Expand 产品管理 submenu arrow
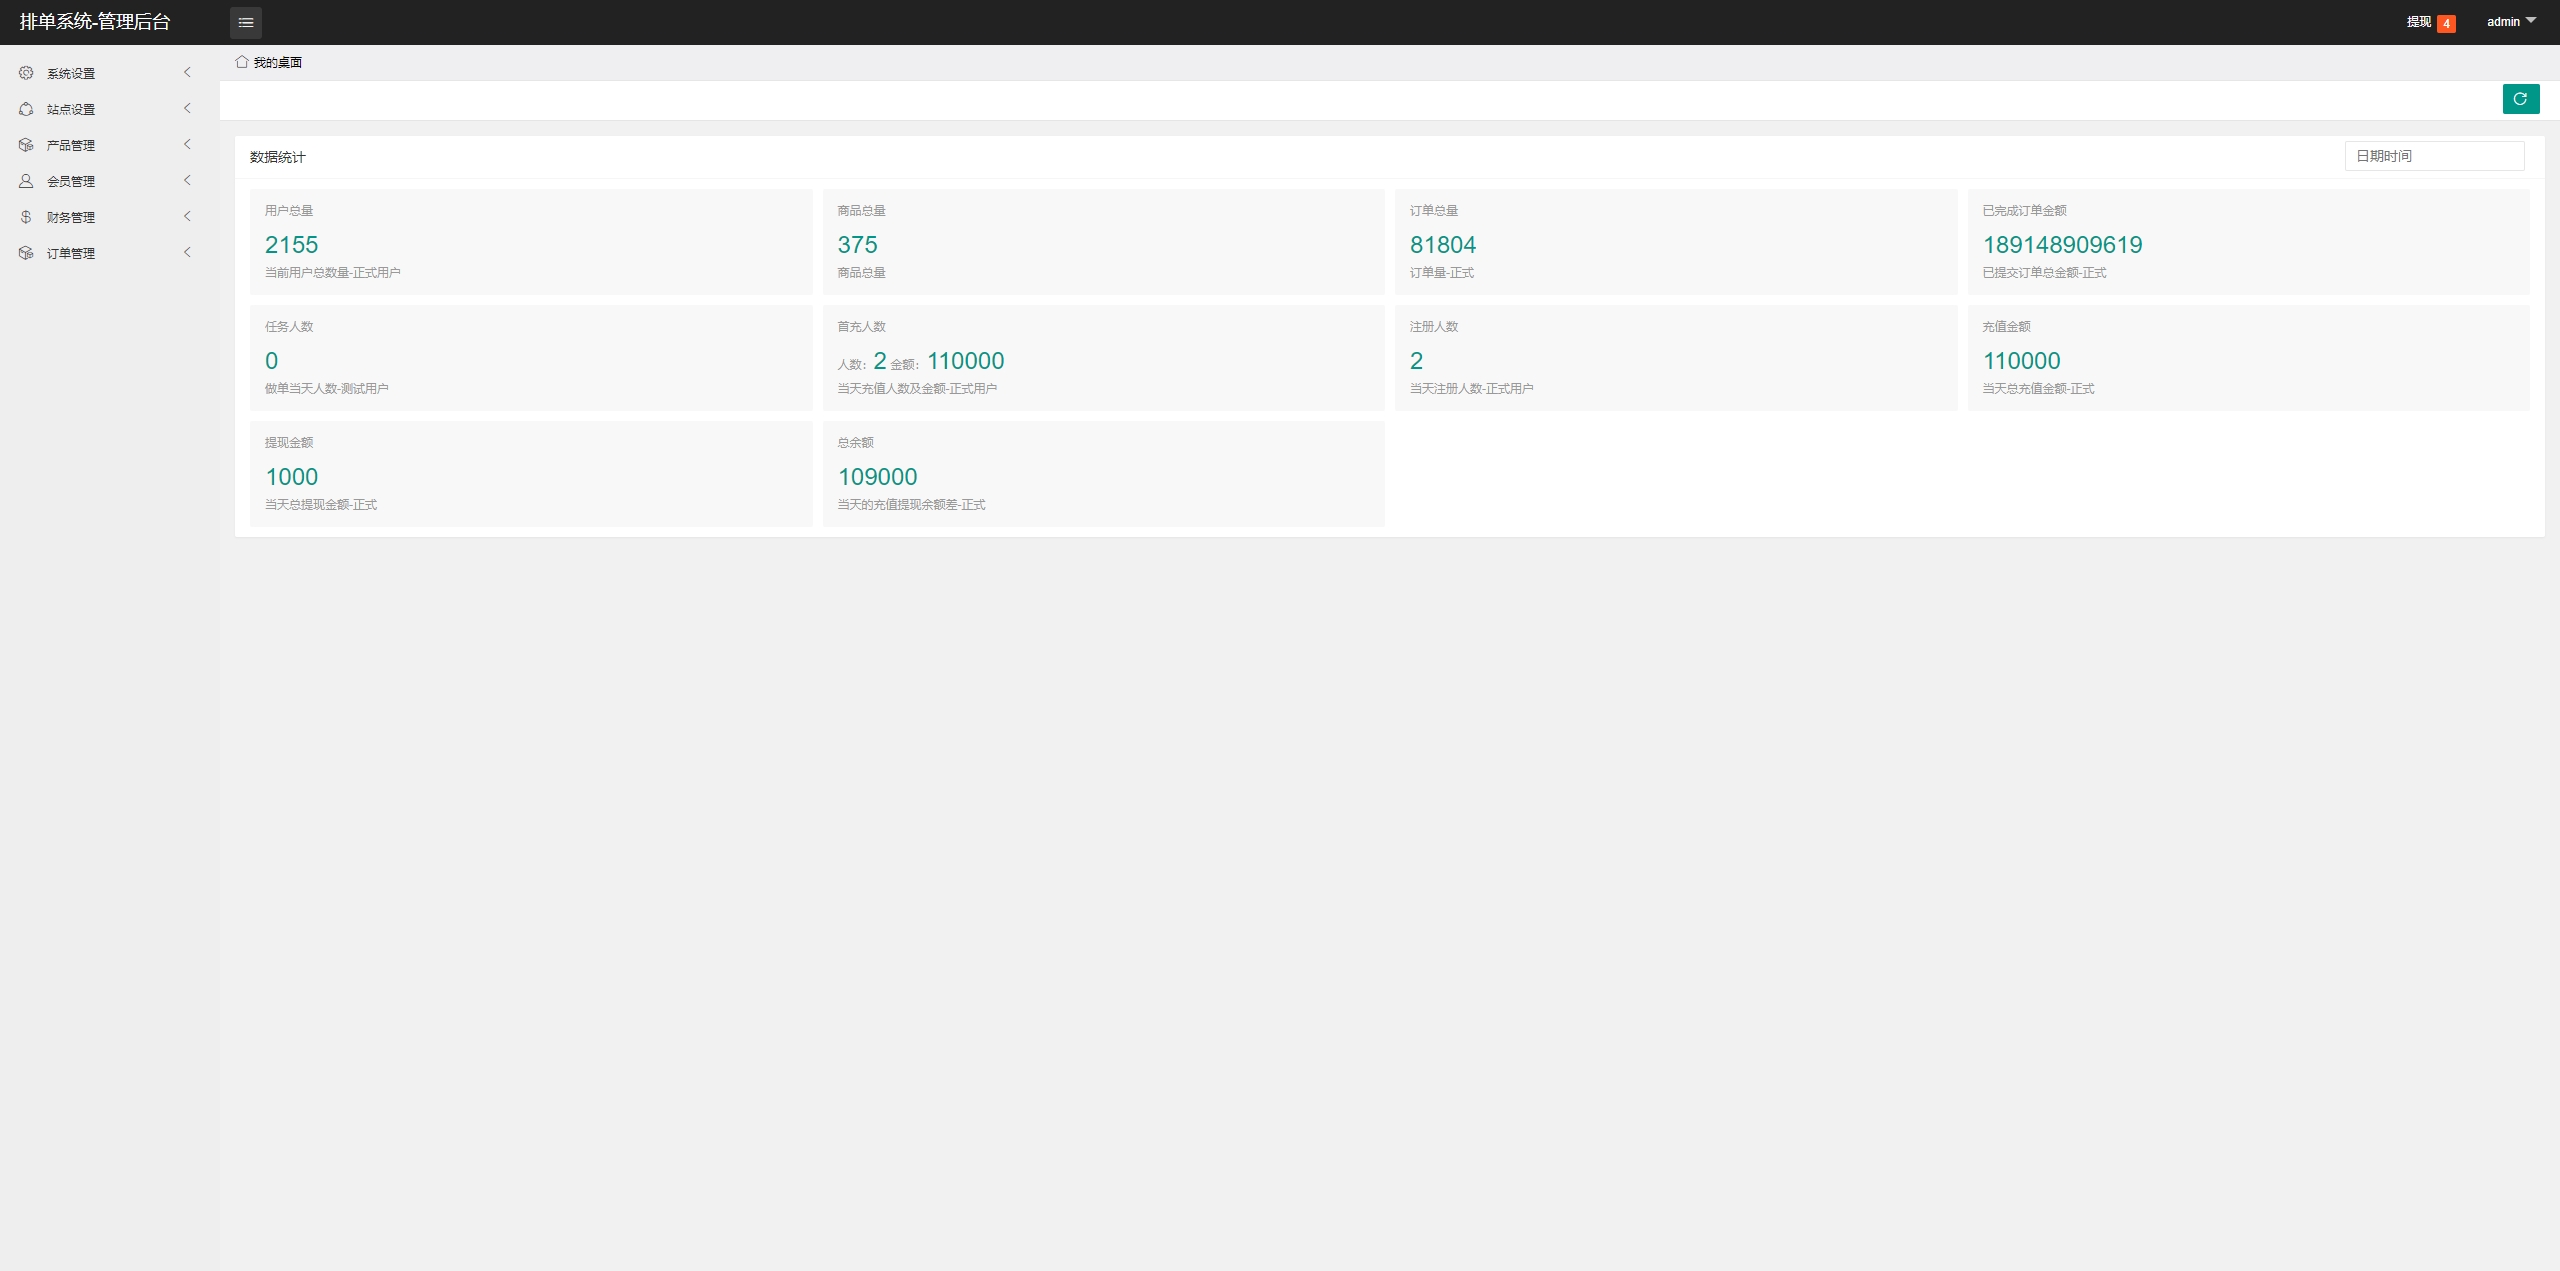Screen dimensions: 2560x1271 (187, 144)
